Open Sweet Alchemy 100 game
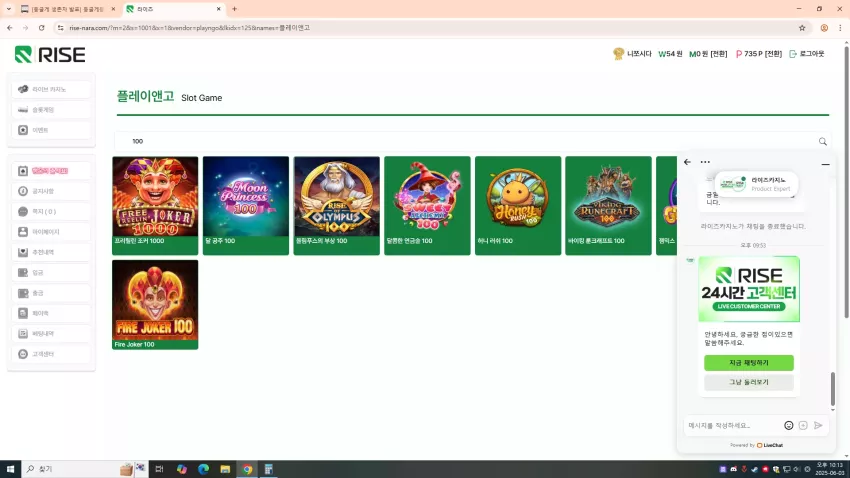This screenshot has width=850, height=478. tap(427, 205)
